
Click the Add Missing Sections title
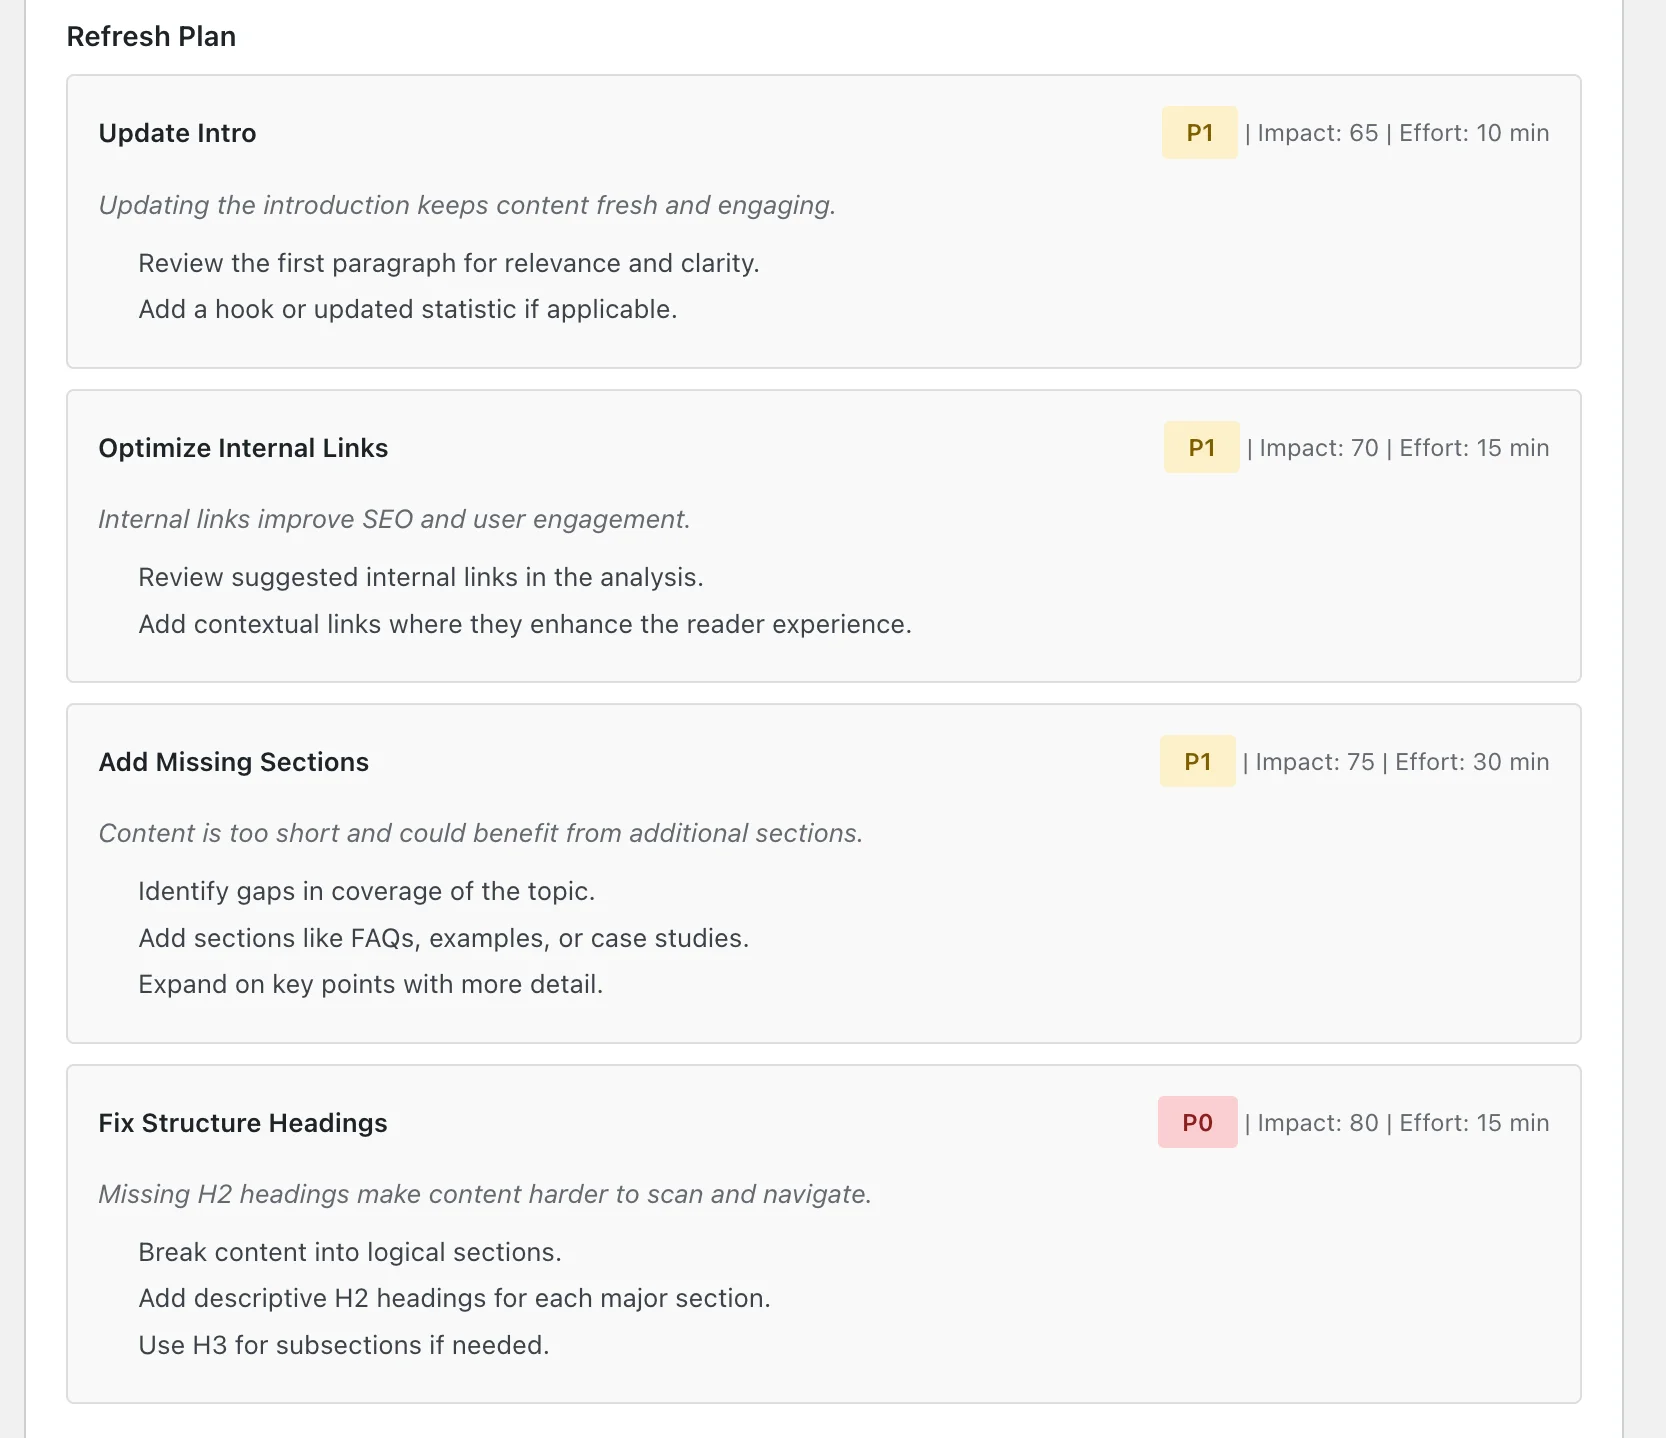233,762
